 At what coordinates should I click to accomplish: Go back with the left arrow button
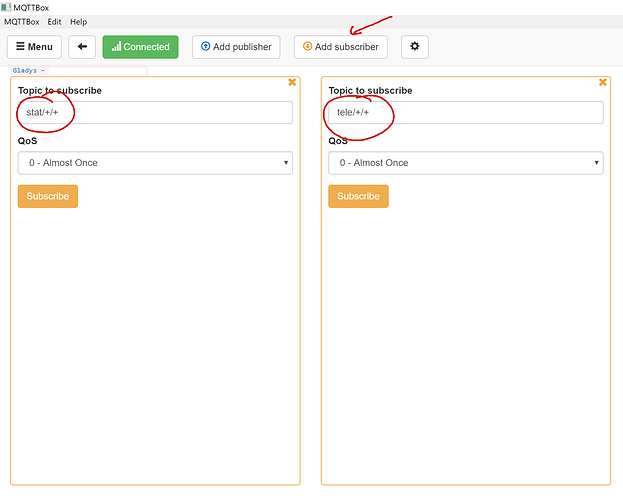[x=82, y=47]
